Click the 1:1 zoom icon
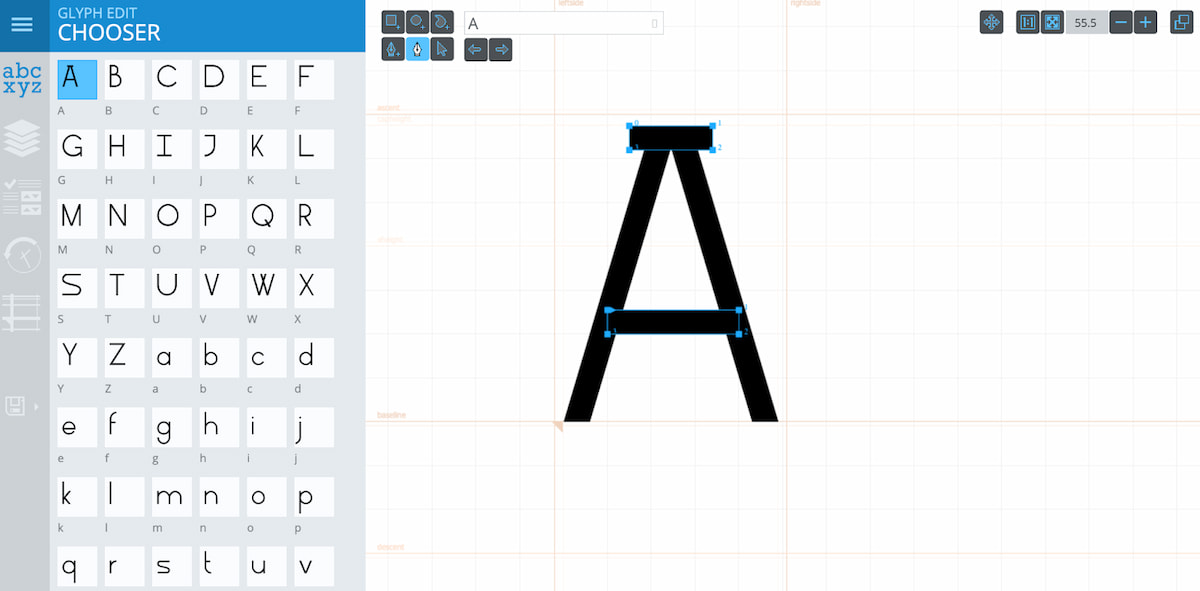The width and height of the screenshot is (1200, 591). coord(1030,22)
